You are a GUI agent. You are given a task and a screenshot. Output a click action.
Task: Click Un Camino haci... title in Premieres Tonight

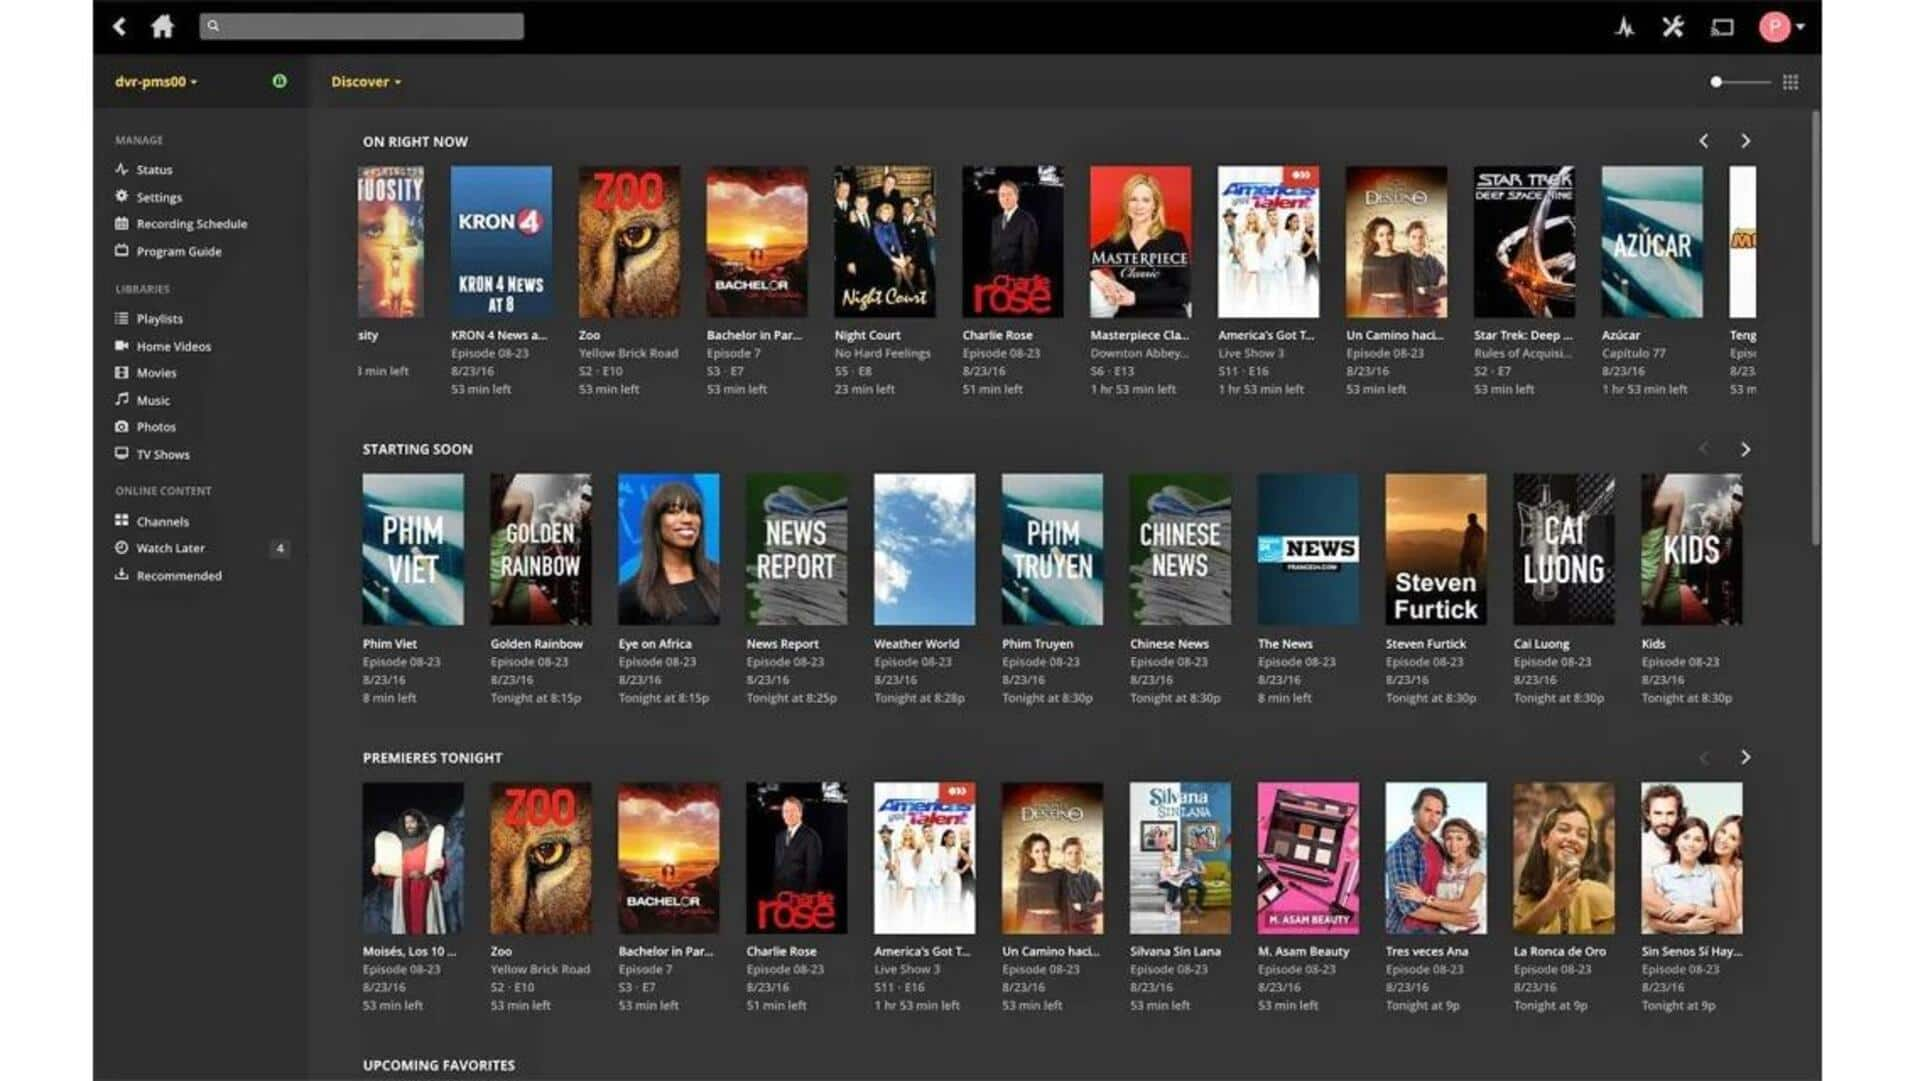[x=1051, y=951]
